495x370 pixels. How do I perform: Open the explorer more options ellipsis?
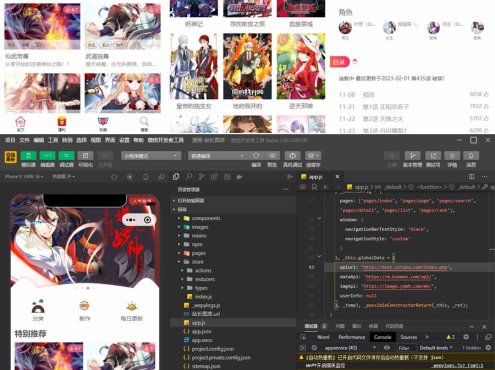click(x=286, y=189)
